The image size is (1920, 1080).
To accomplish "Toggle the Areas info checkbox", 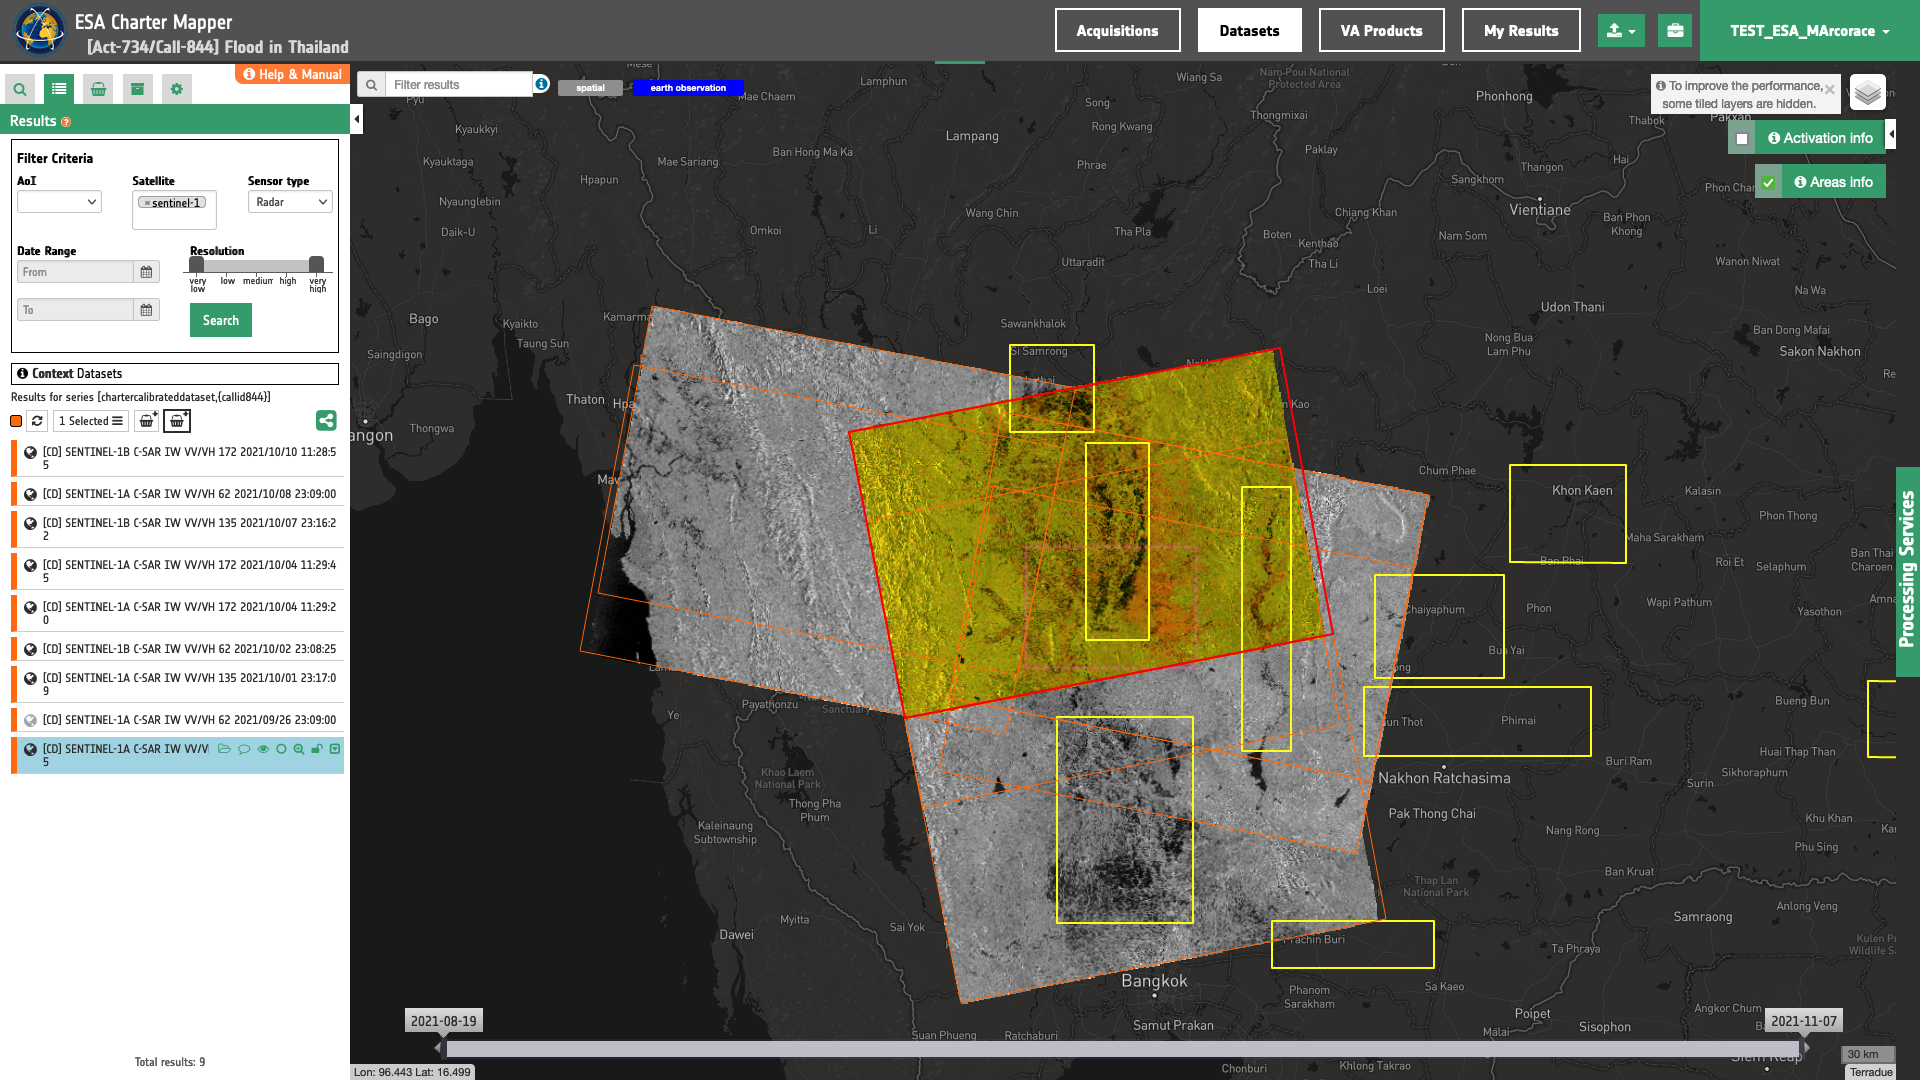I will (x=1768, y=183).
